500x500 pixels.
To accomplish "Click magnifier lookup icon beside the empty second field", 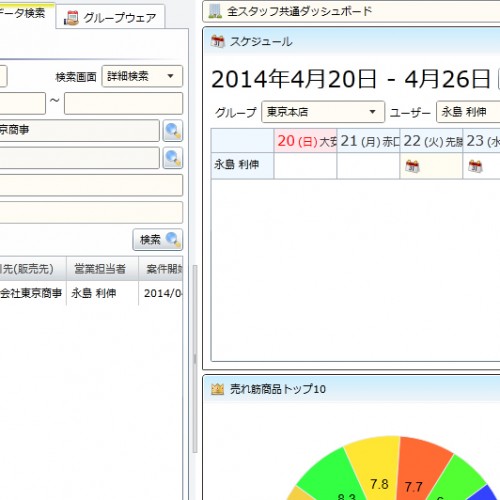I will [173, 158].
